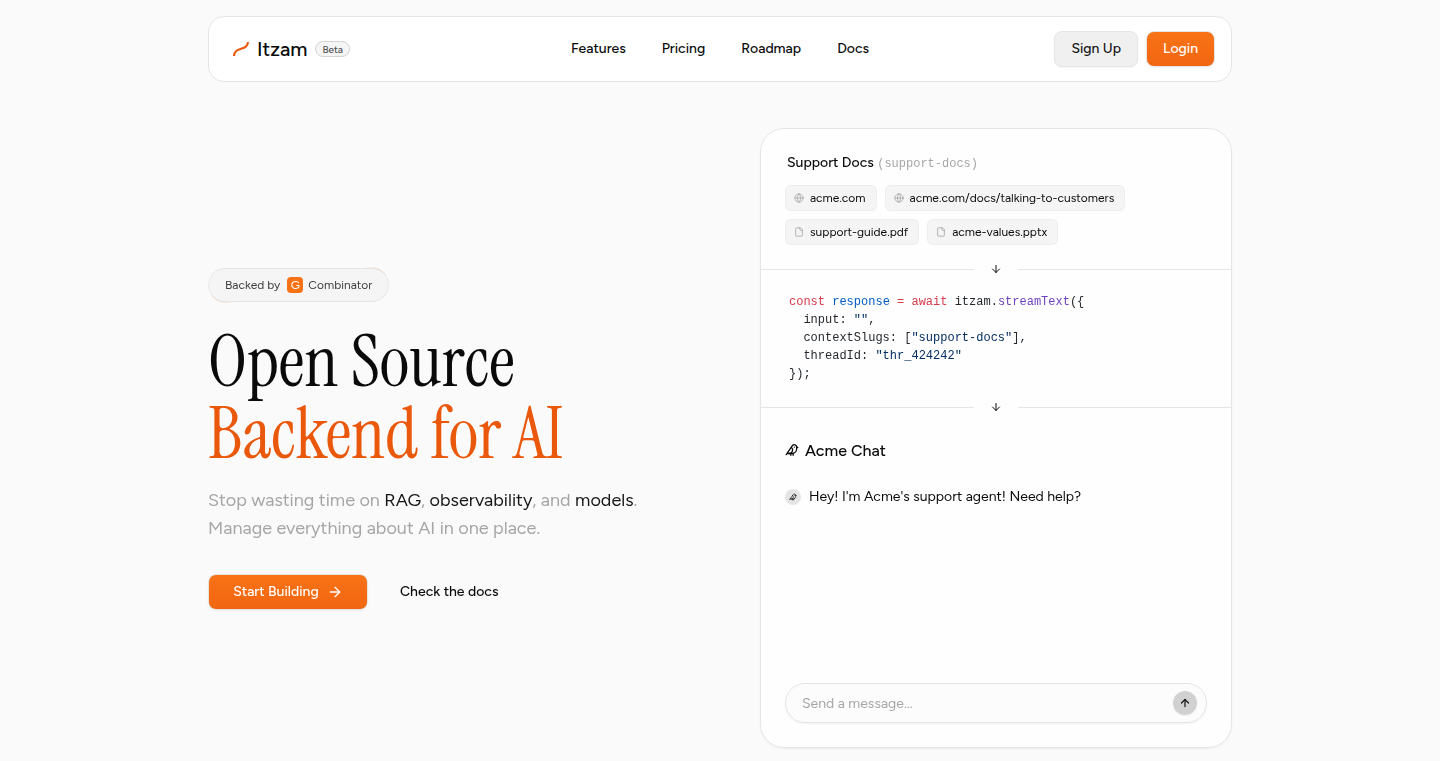Click the globe icon on acme.com chip
Viewport: 1440px width, 761px height.
click(799, 198)
